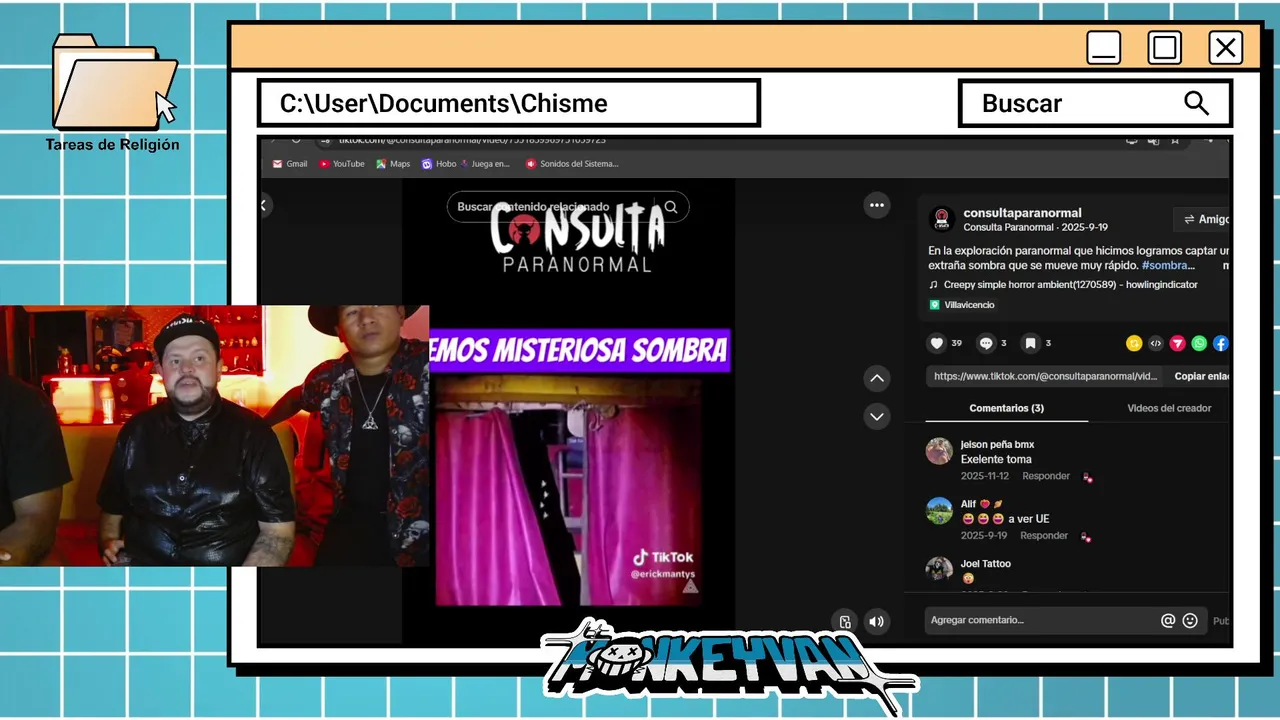Repost using the yellow repost icon
The image size is (1280, 720).
[1134, 343]
